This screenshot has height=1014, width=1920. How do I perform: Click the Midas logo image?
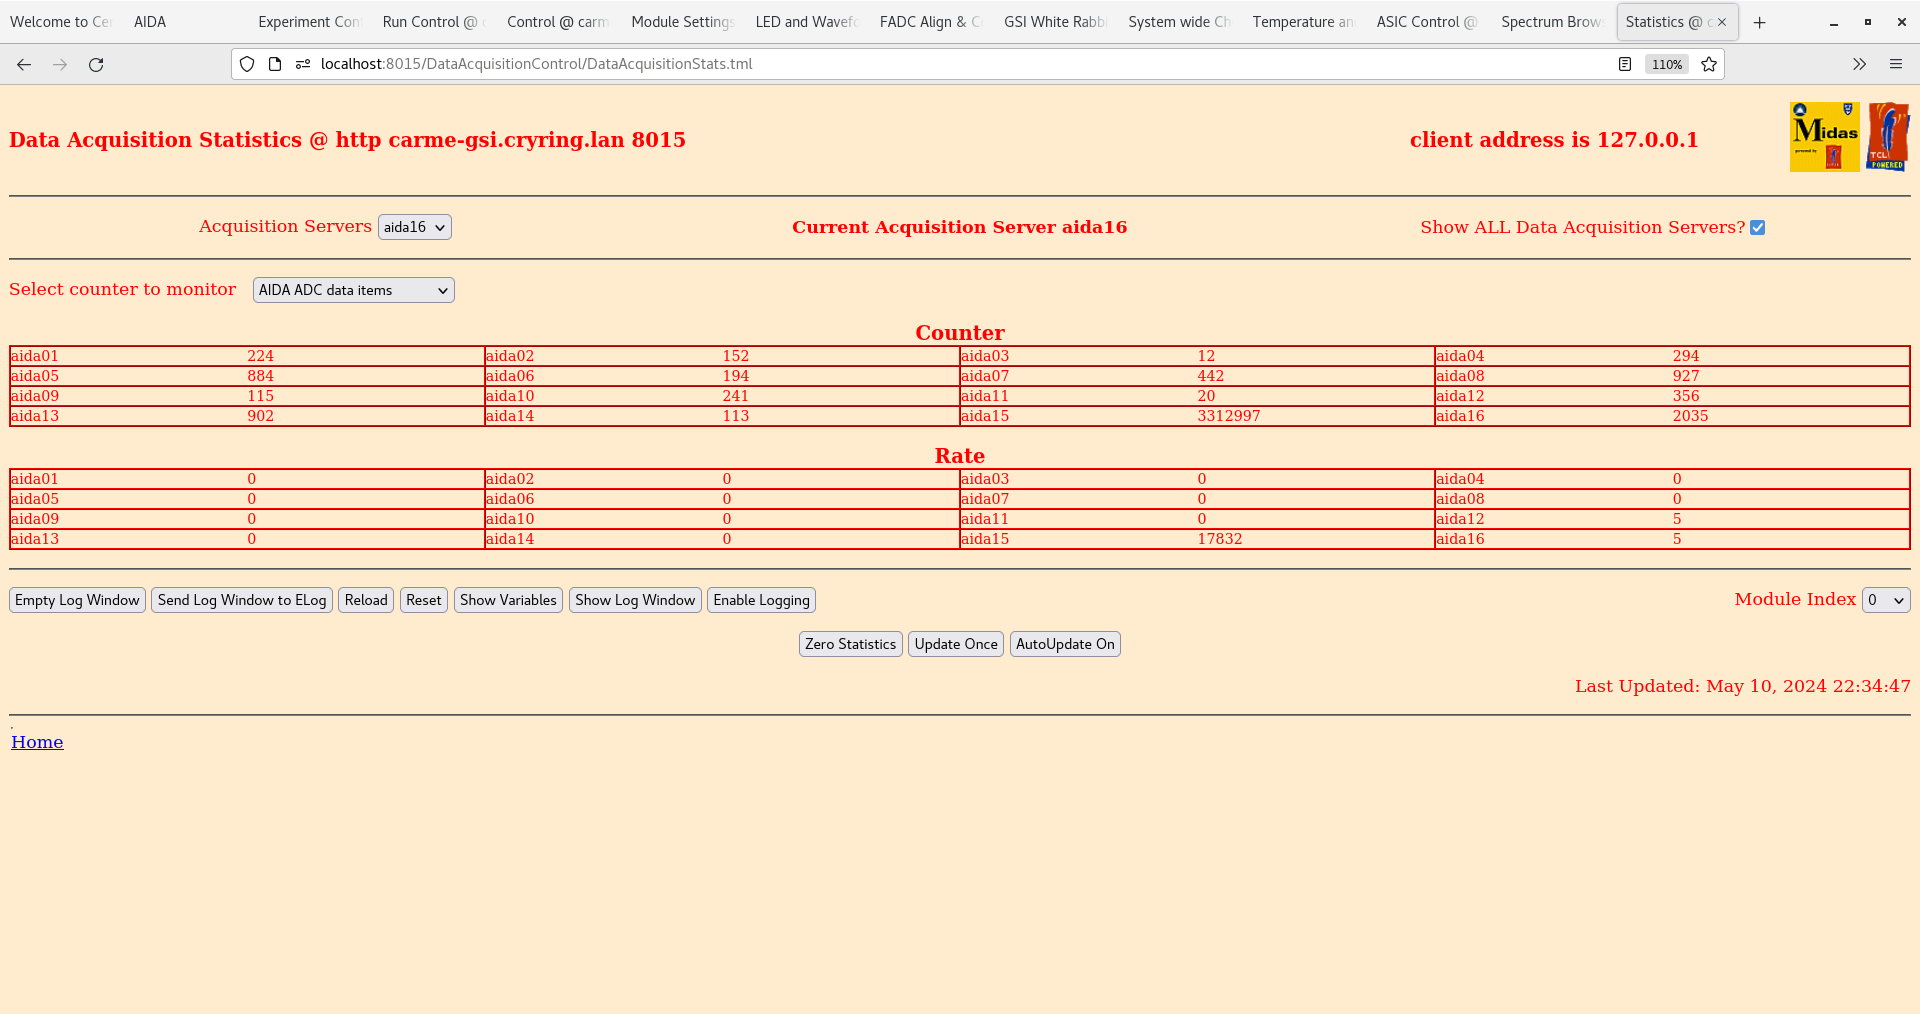point(1823,136)
